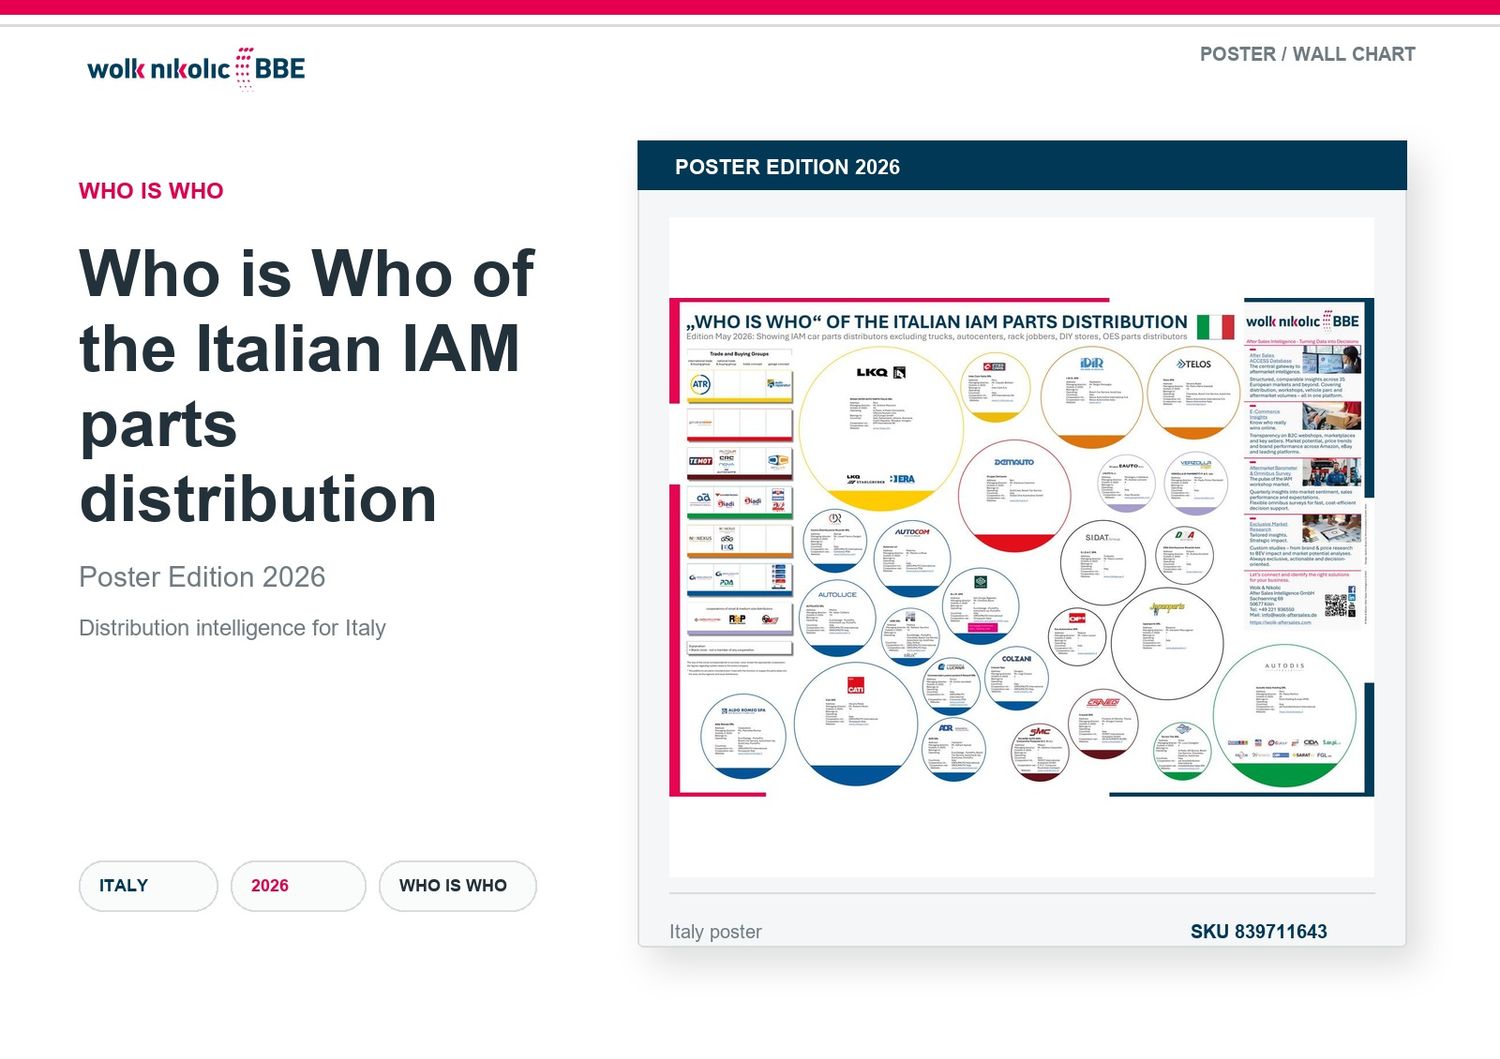
Task: Click the POSTER EDITION 2026 card header
Action: pyautogui.click(x=1022, y=166)
